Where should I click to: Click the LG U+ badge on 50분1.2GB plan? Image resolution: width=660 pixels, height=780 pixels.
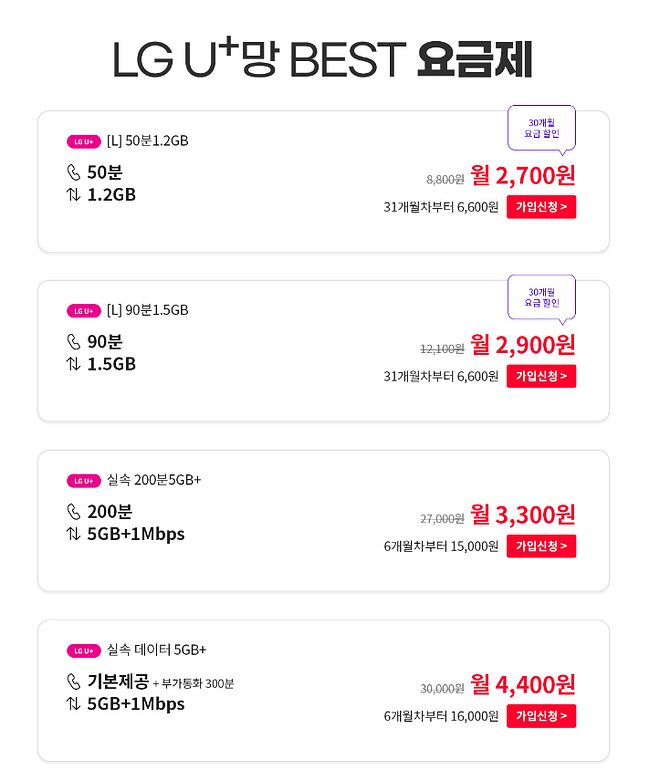click(83, 141)
